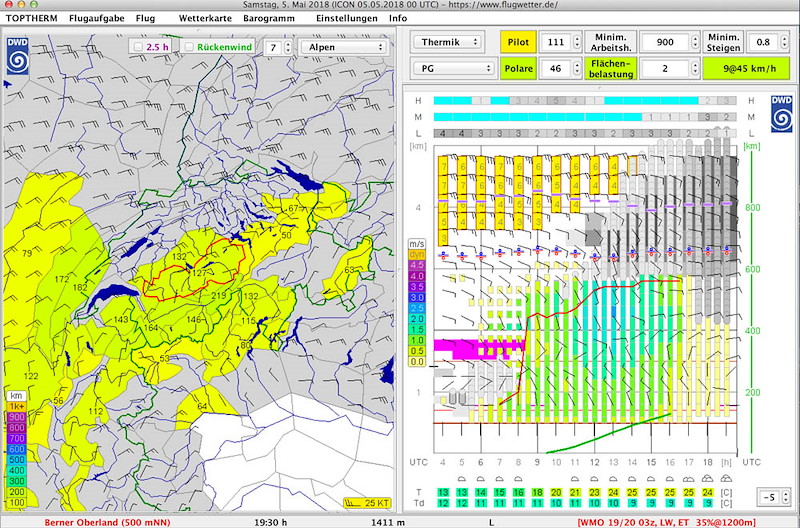Open the Alpen region dropdown

click(x=344, y=47)
